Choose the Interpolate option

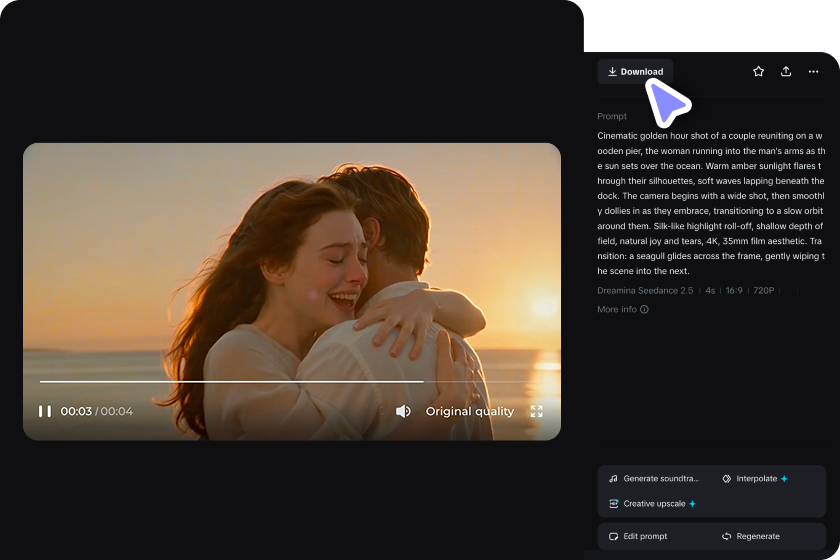click(755, 479)
